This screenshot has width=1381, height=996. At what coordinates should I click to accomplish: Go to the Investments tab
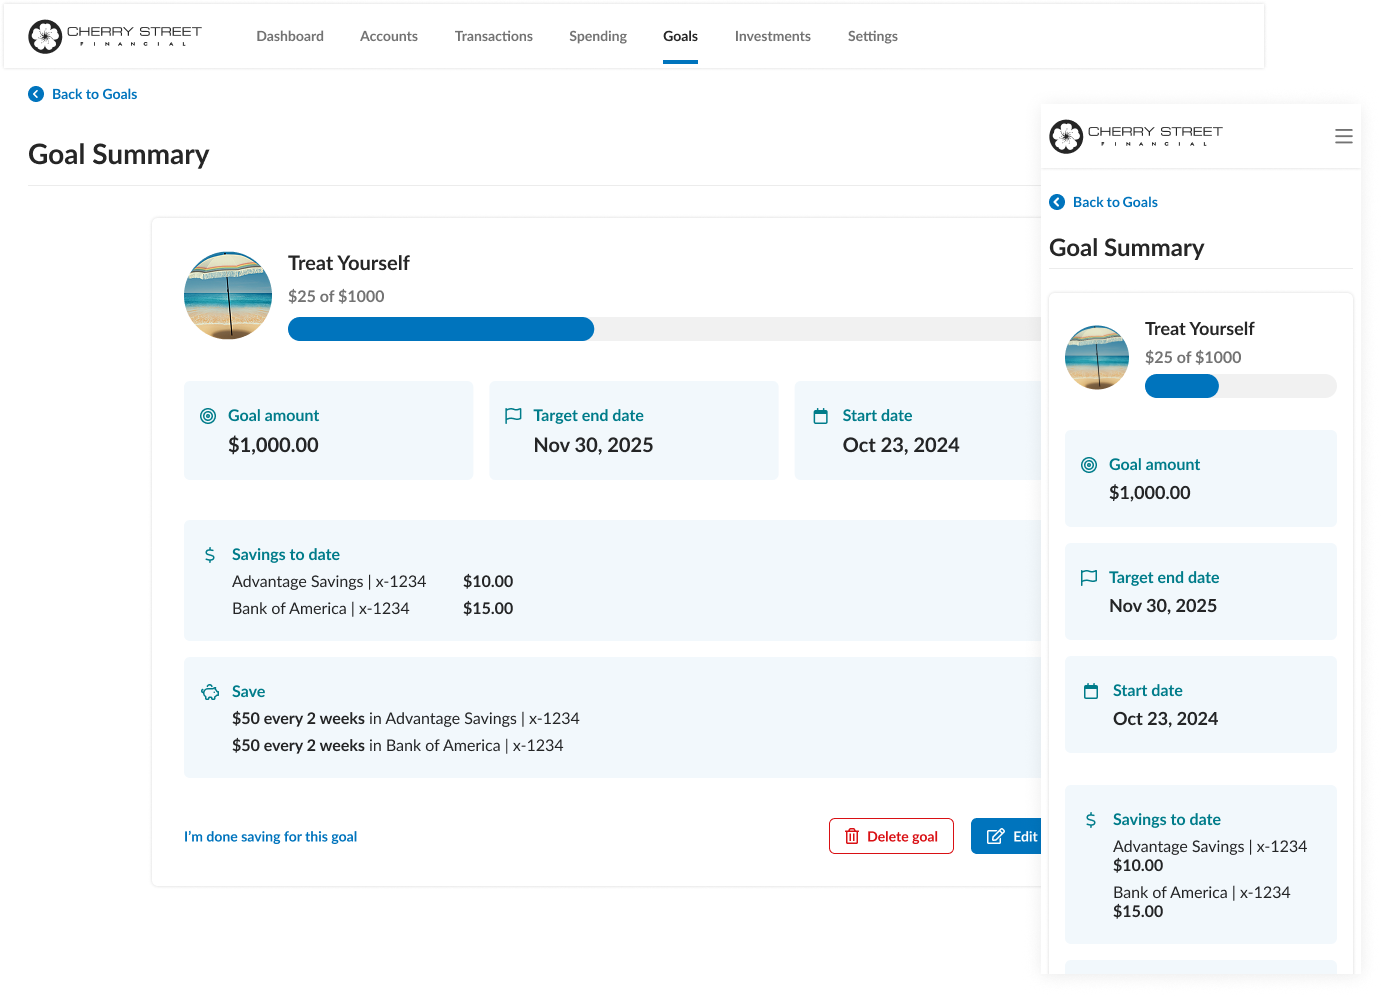click(x=772, y=36)
